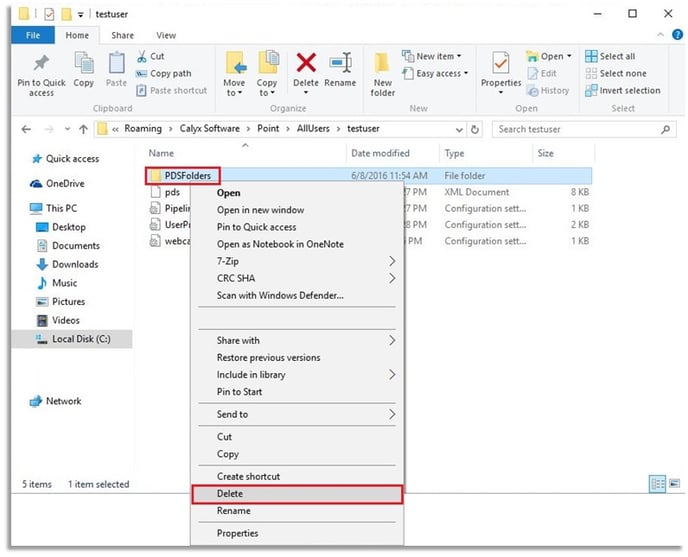This screenshot has height=557, width=688.
Task: Sort by the Date modified column header
Action: 380,153
